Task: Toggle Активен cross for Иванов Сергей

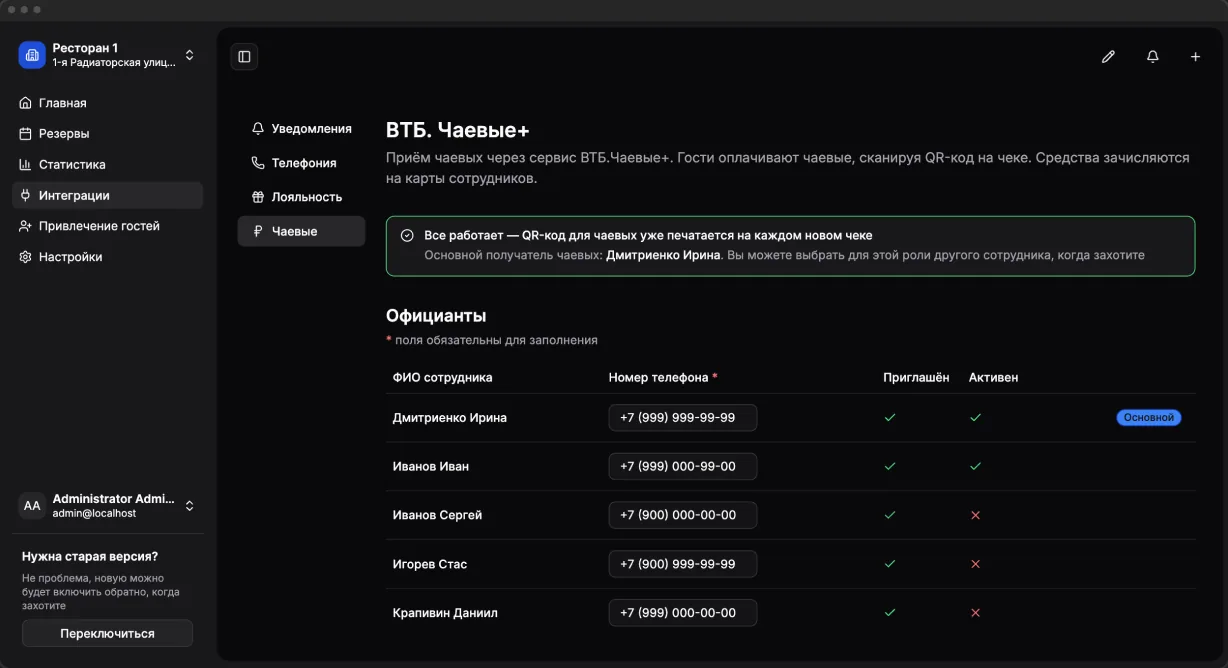Action: [x=976, y=515]
